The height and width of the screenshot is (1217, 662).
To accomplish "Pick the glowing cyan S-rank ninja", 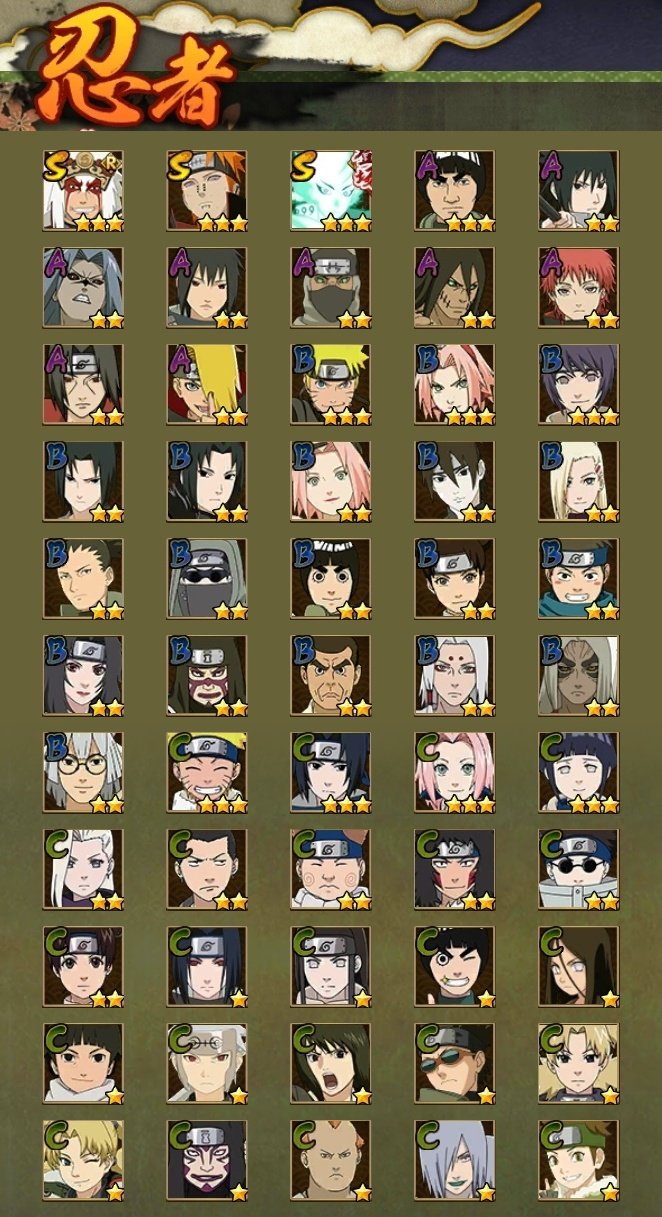I will coord(331,190).
